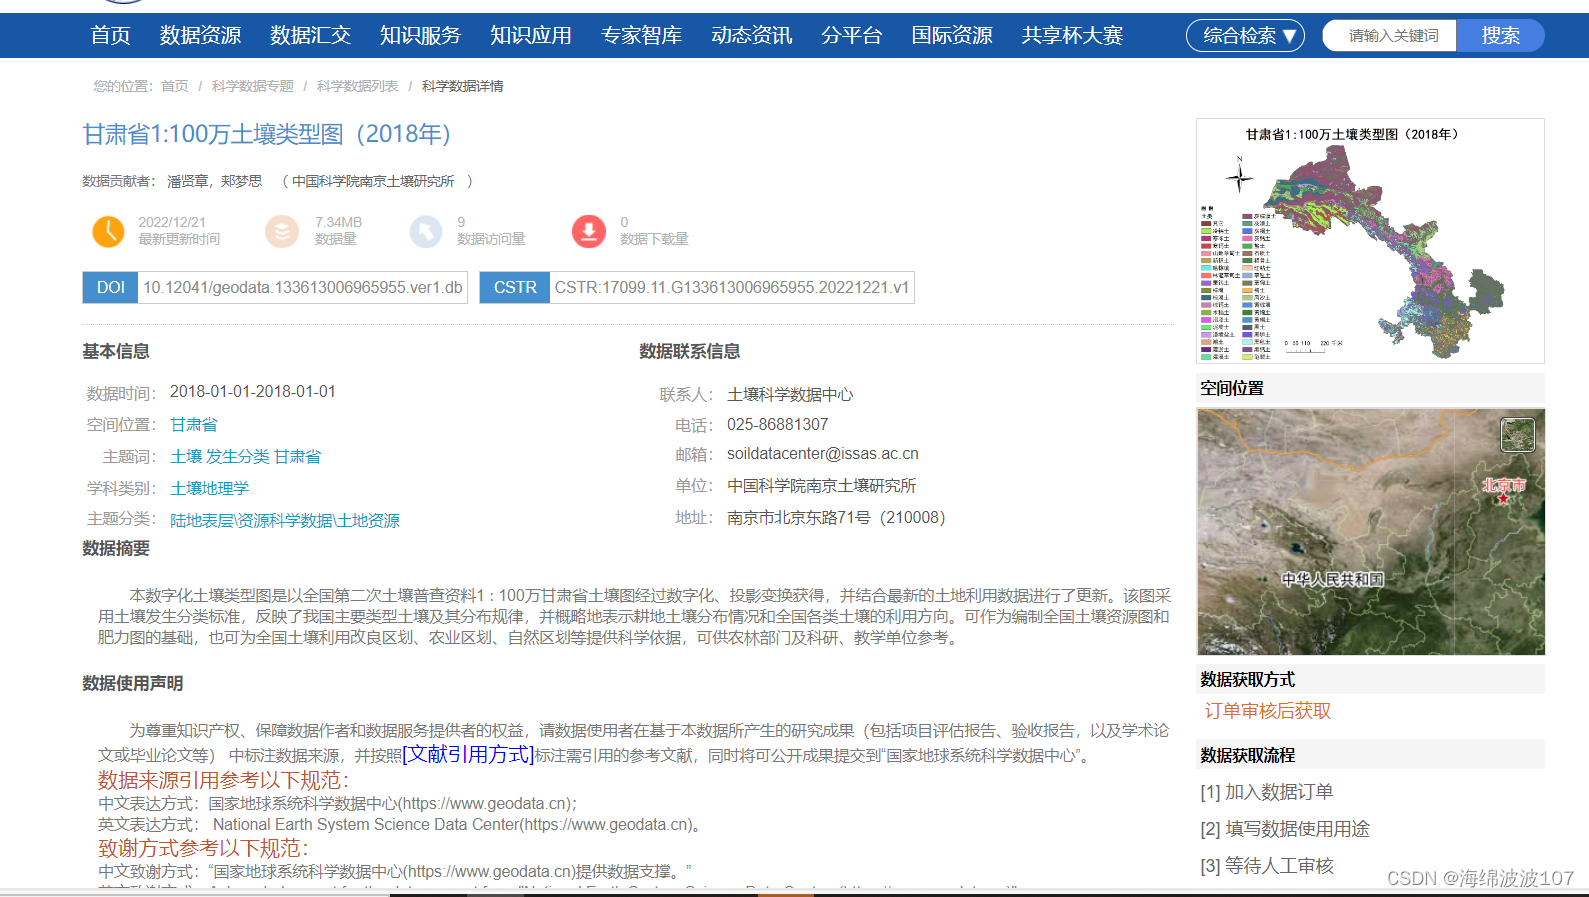The image size is (1589, 897).
Task: Click the data time 2018-01-01-2018-01-01
Action: [253, 392]
